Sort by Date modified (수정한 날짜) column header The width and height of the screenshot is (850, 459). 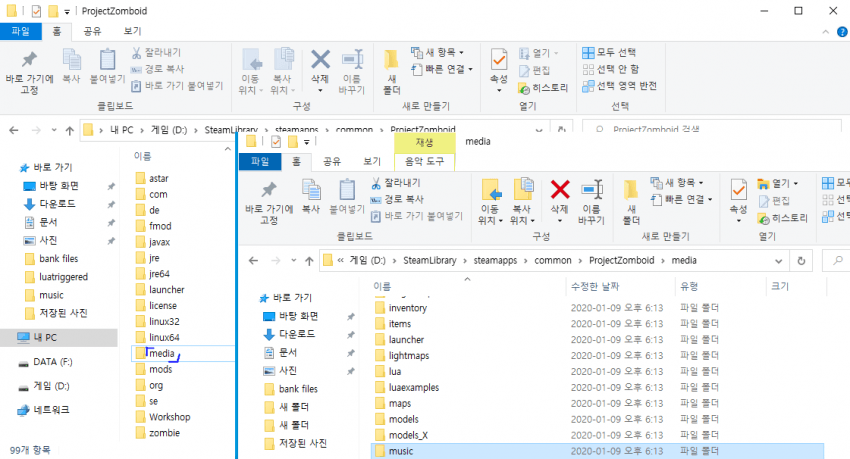point(595,286)
